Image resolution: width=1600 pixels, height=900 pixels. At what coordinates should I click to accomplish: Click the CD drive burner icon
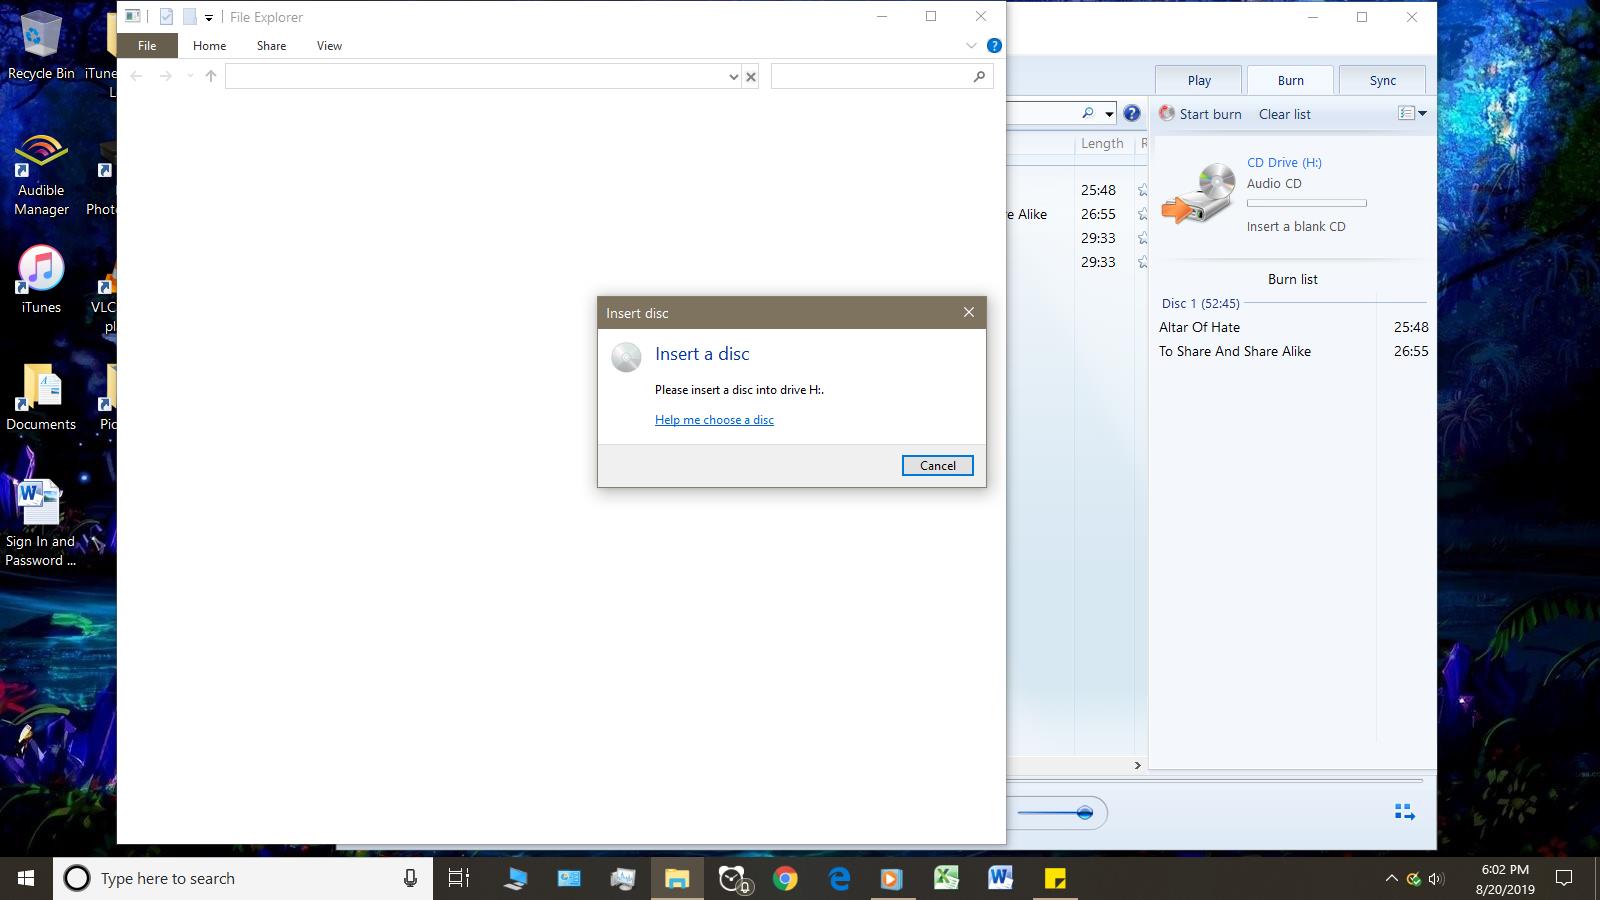(1199, 192)
